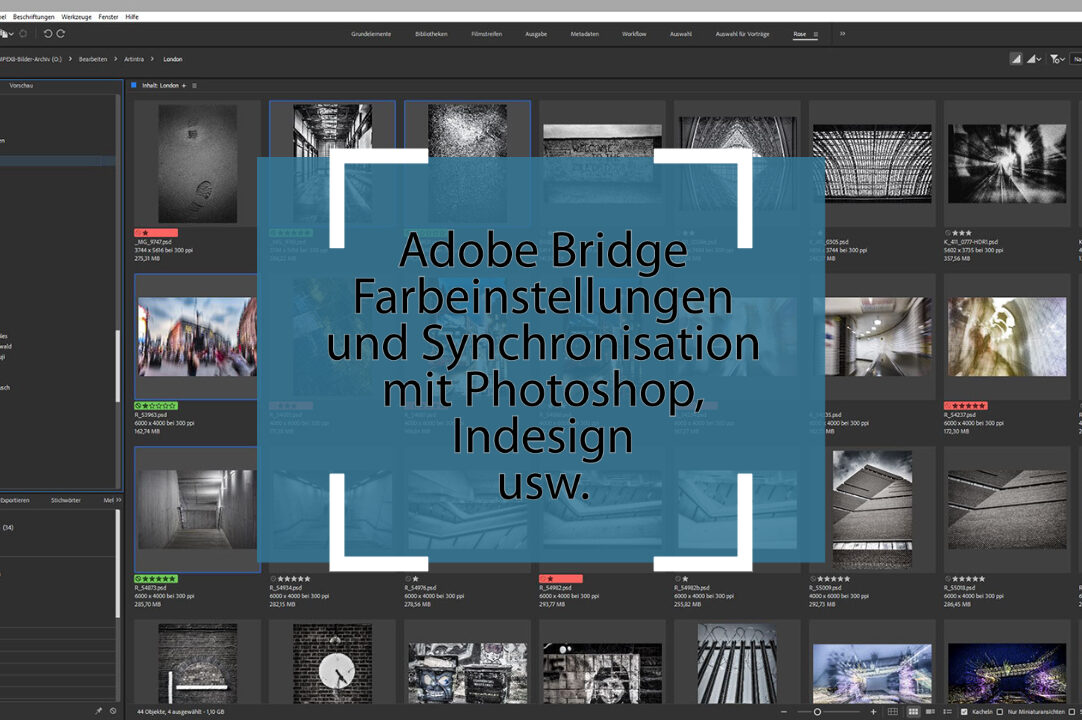Go to London folder in breadcrumb

(173, 59)
